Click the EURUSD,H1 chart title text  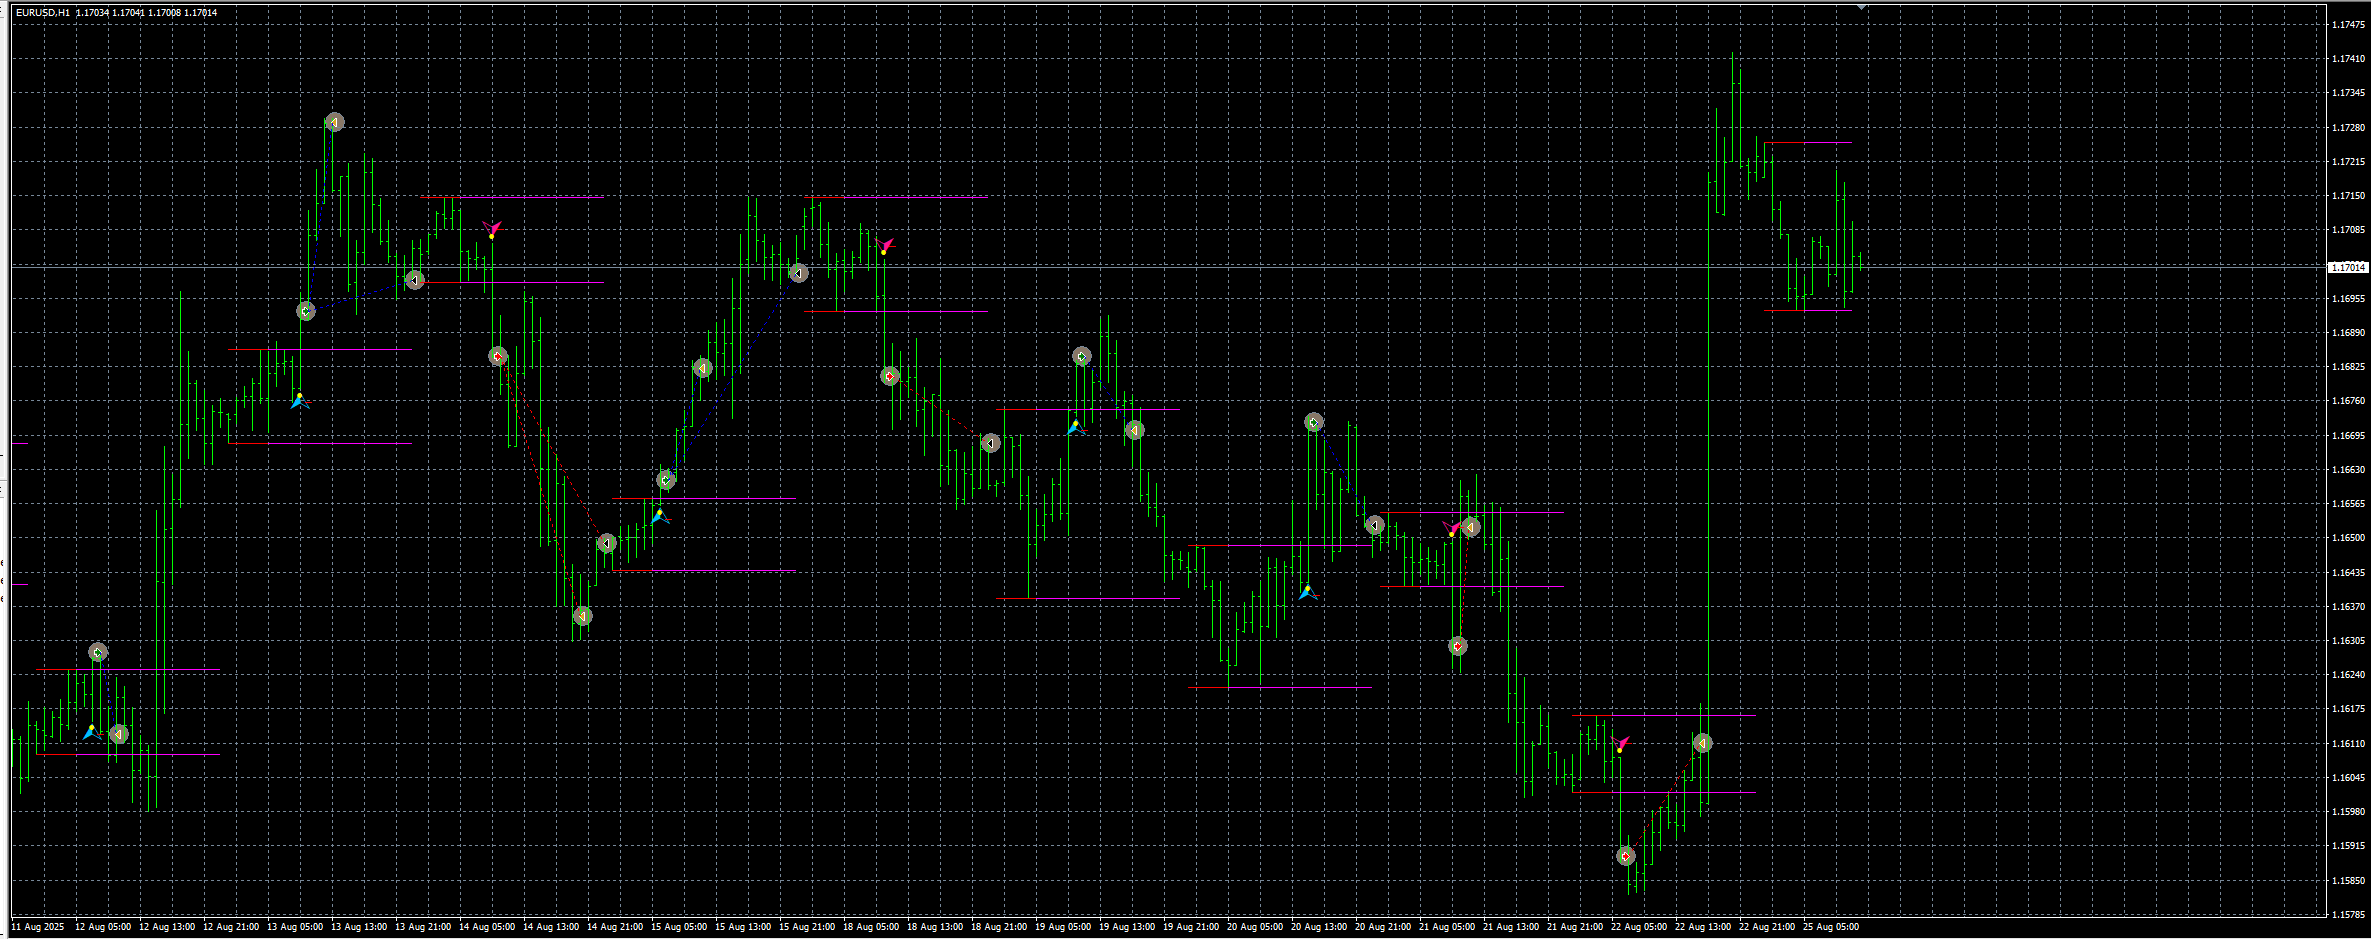(x=43, y=13)
